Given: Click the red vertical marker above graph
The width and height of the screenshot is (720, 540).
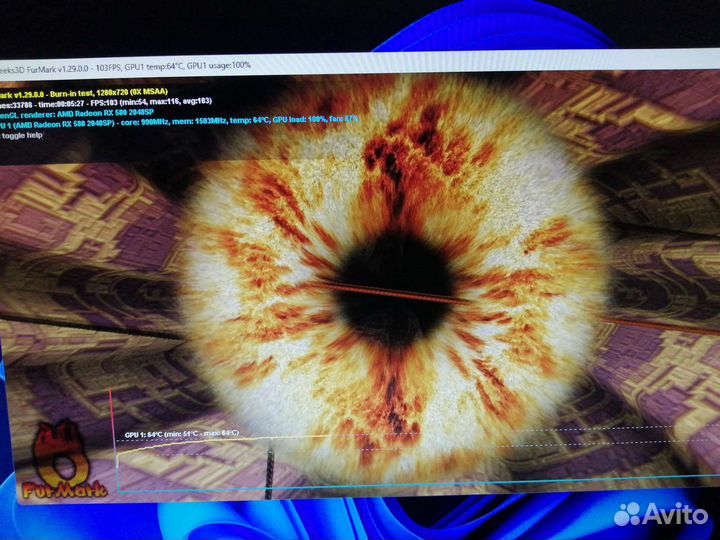Looking at the screenshot, I should click(x=109, y=410).
